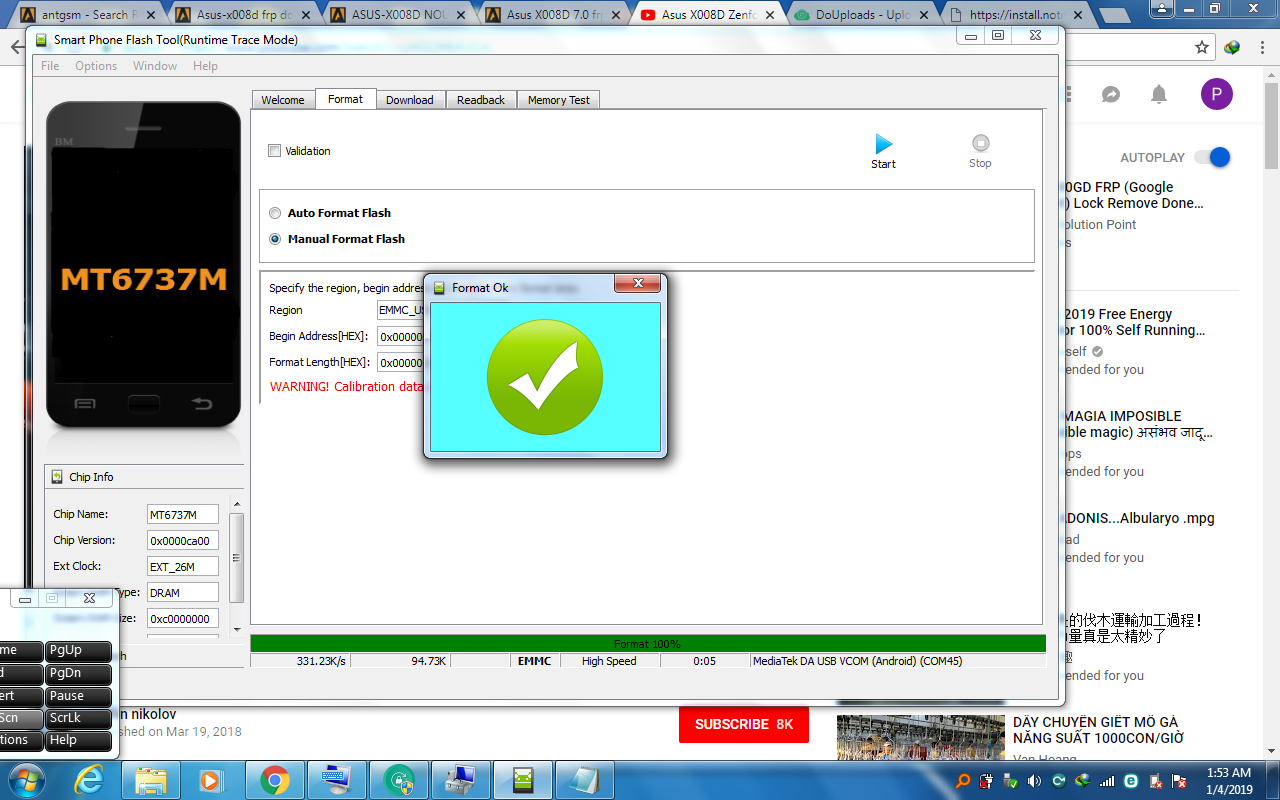This screenshot has width=1280, height=800.
Task: Open the Help menu in Flash Tool
Action: coord(205,66)
